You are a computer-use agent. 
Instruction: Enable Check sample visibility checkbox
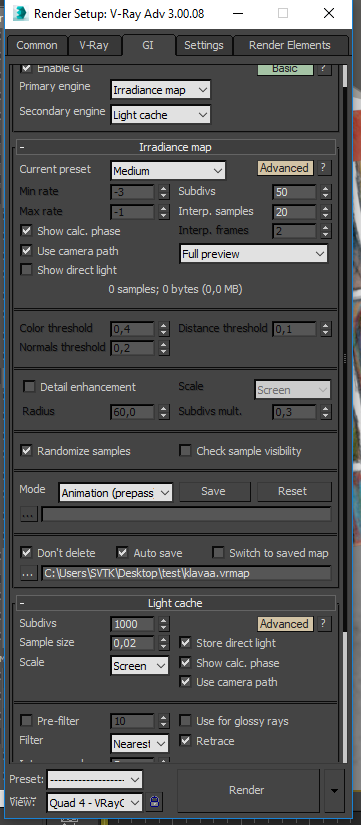coord(185,451)
